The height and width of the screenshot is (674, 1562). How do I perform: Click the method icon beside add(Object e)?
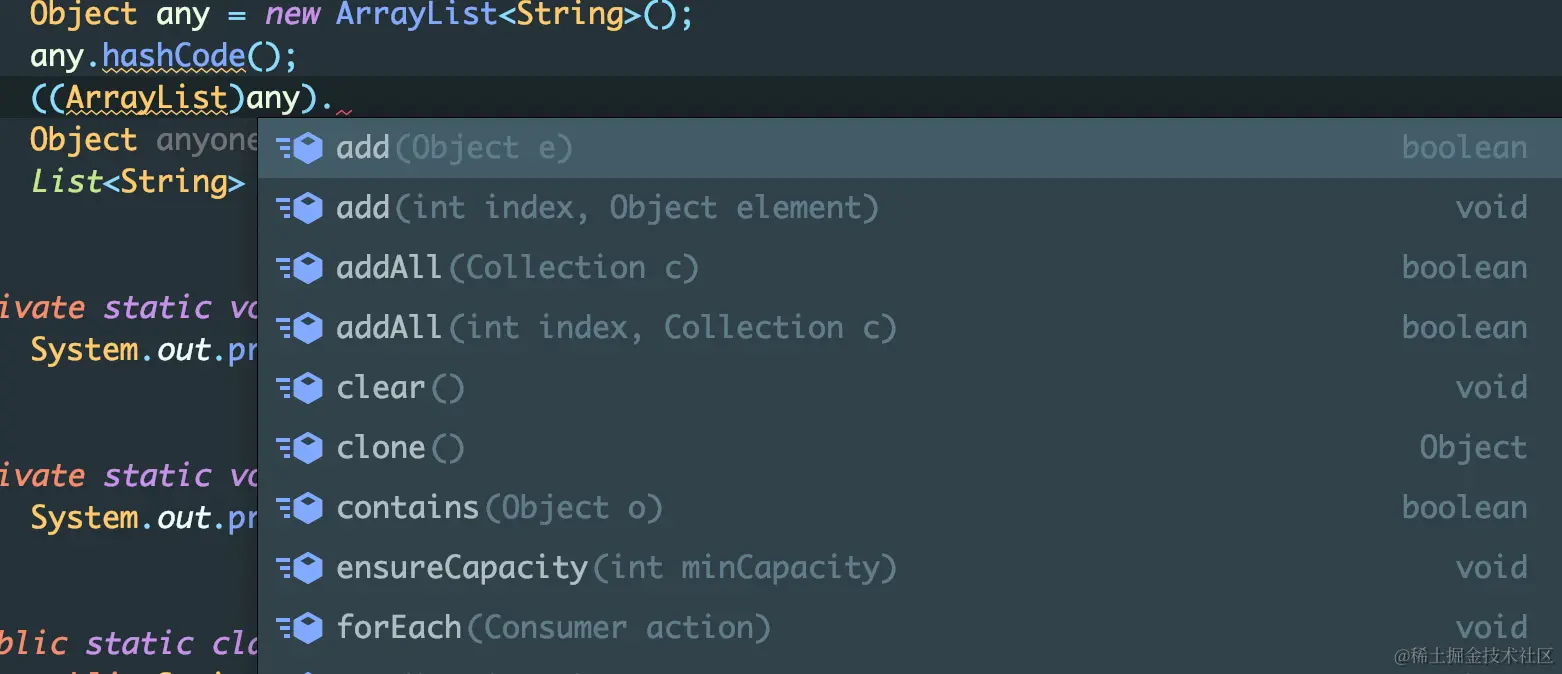pyautogui.click(x=299, y=148)
